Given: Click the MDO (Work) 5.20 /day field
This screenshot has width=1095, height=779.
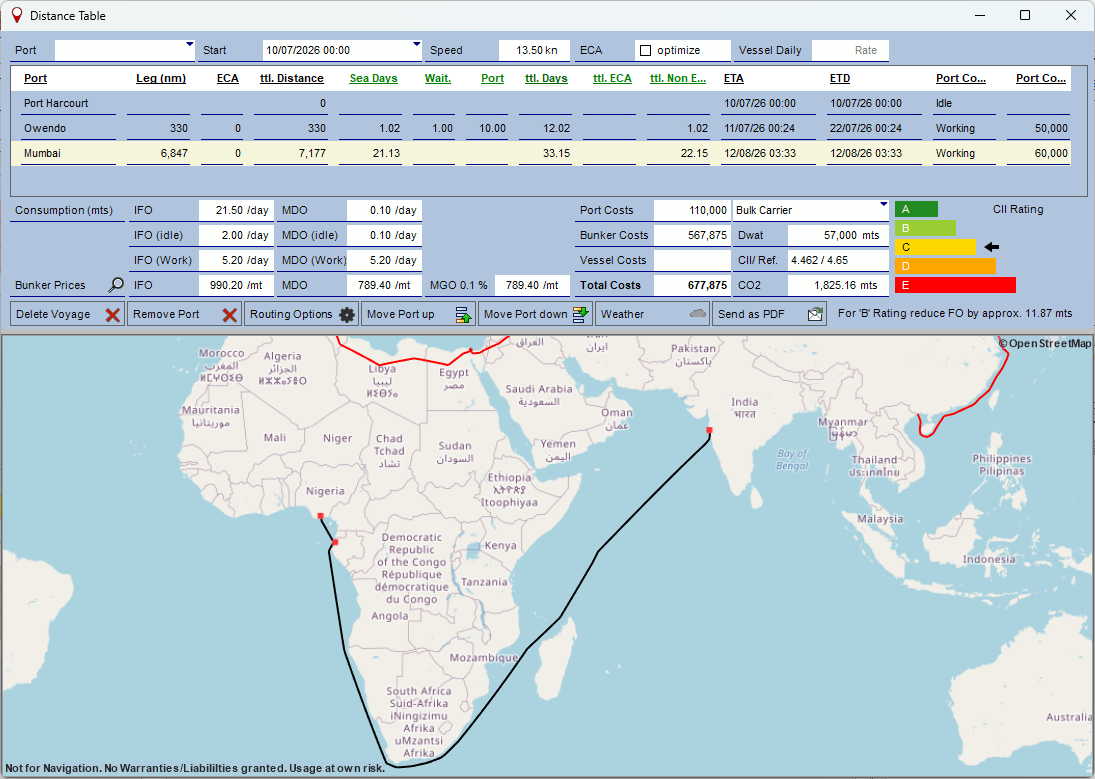Looking at the screenshot, I should (x=384, y=260).
